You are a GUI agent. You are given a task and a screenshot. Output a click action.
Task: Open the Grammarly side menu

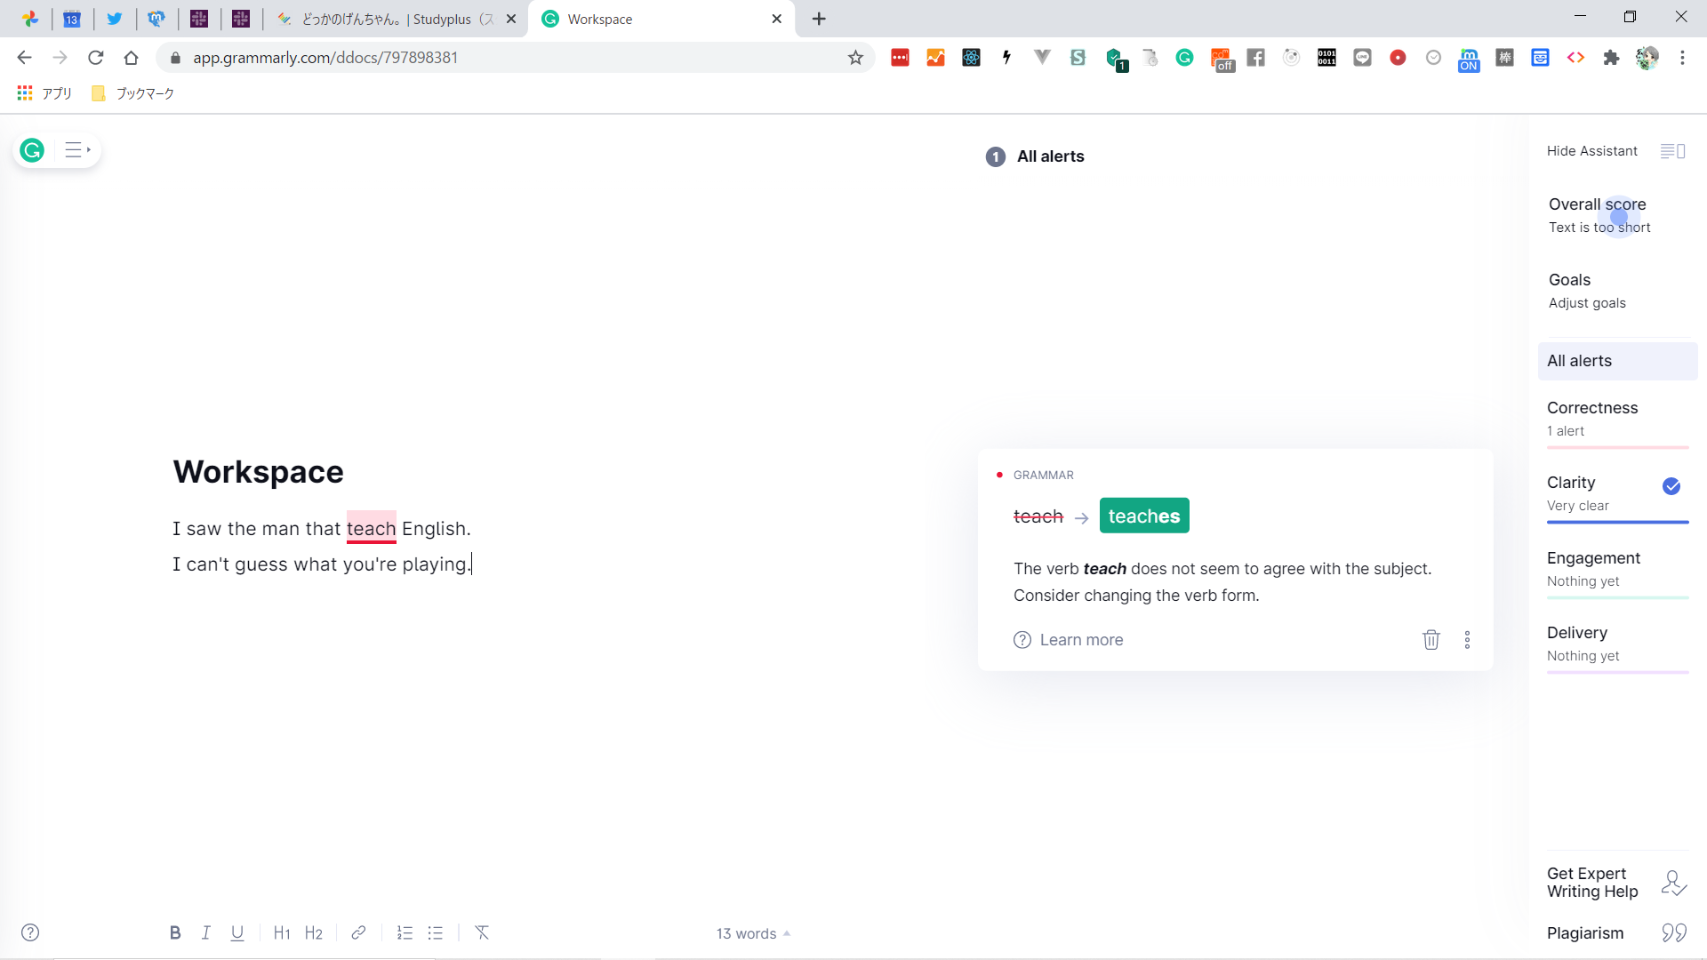coord(76,150)
